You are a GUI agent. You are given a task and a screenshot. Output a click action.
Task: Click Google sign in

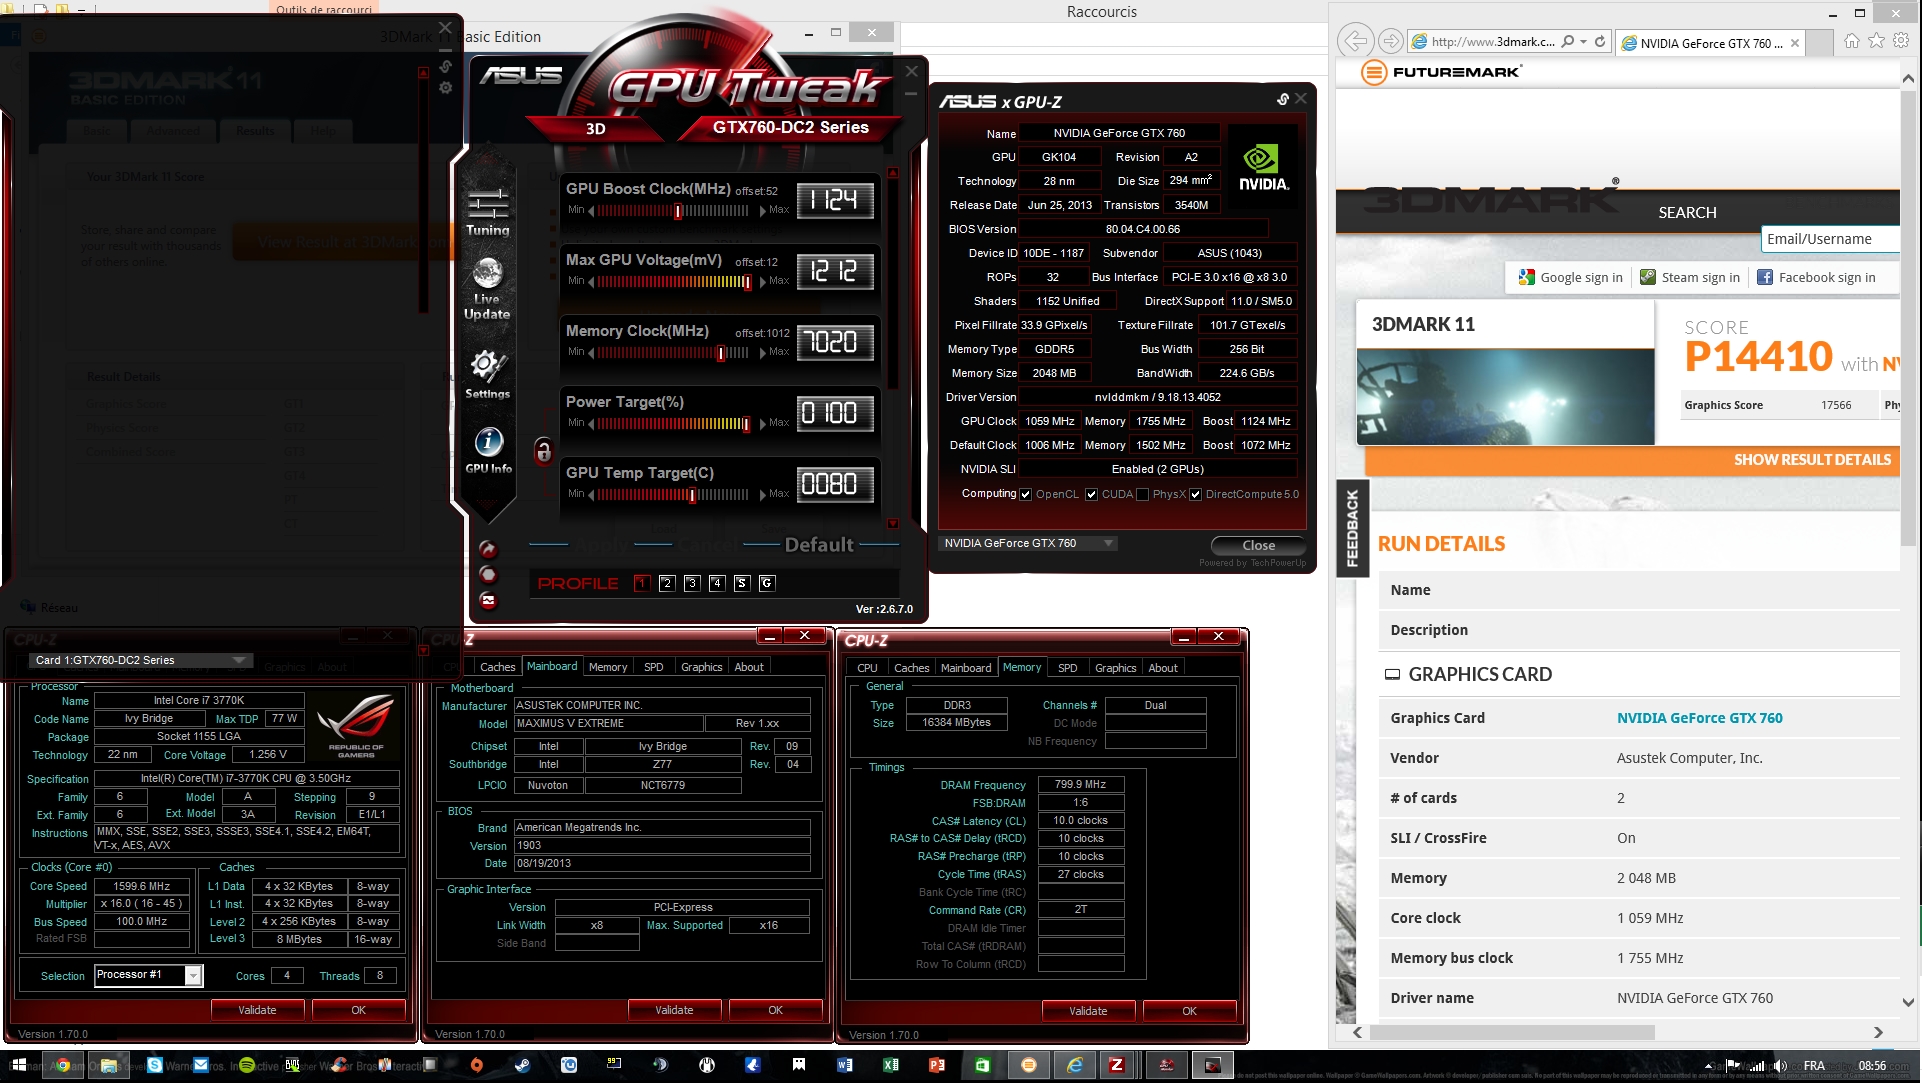coord(1571,278)
